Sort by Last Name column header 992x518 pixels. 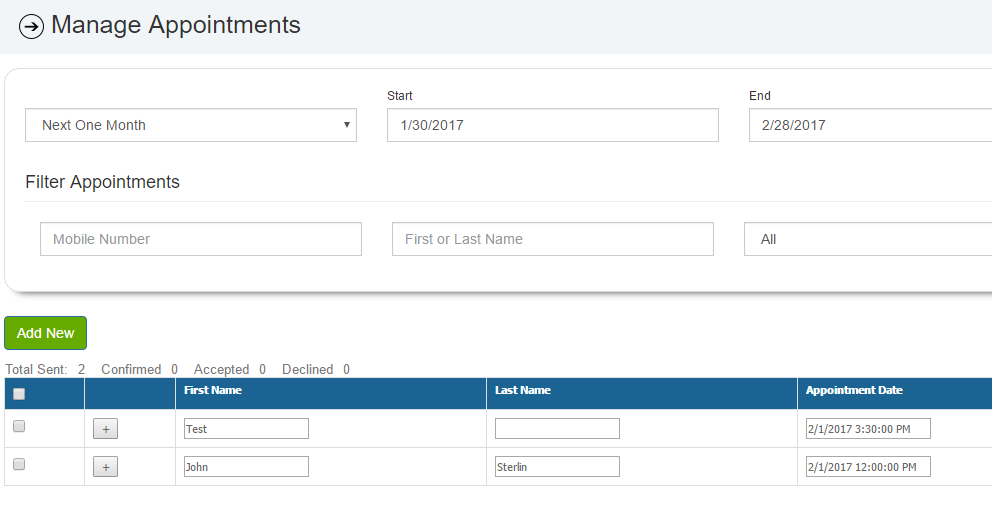523,390
